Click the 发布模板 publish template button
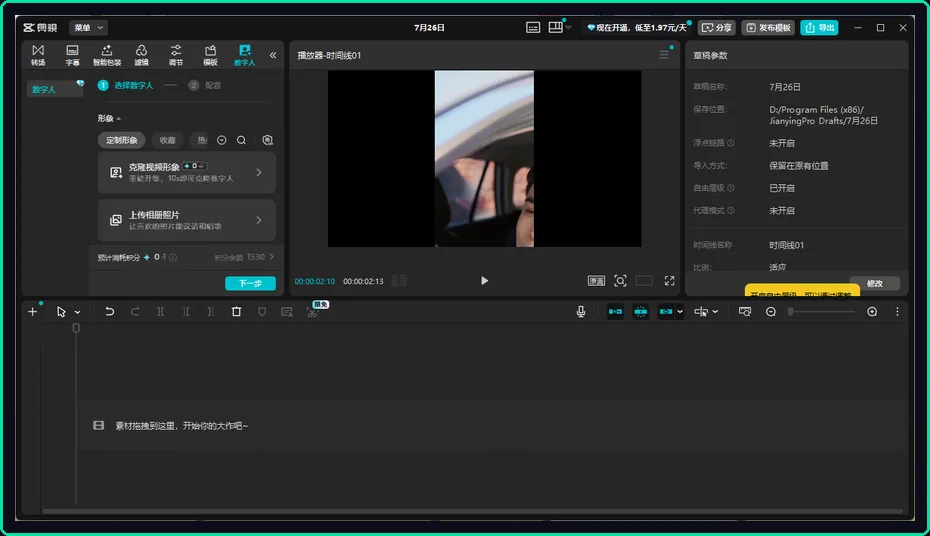Viewport: 930px width, 536px height. [768, 27]
